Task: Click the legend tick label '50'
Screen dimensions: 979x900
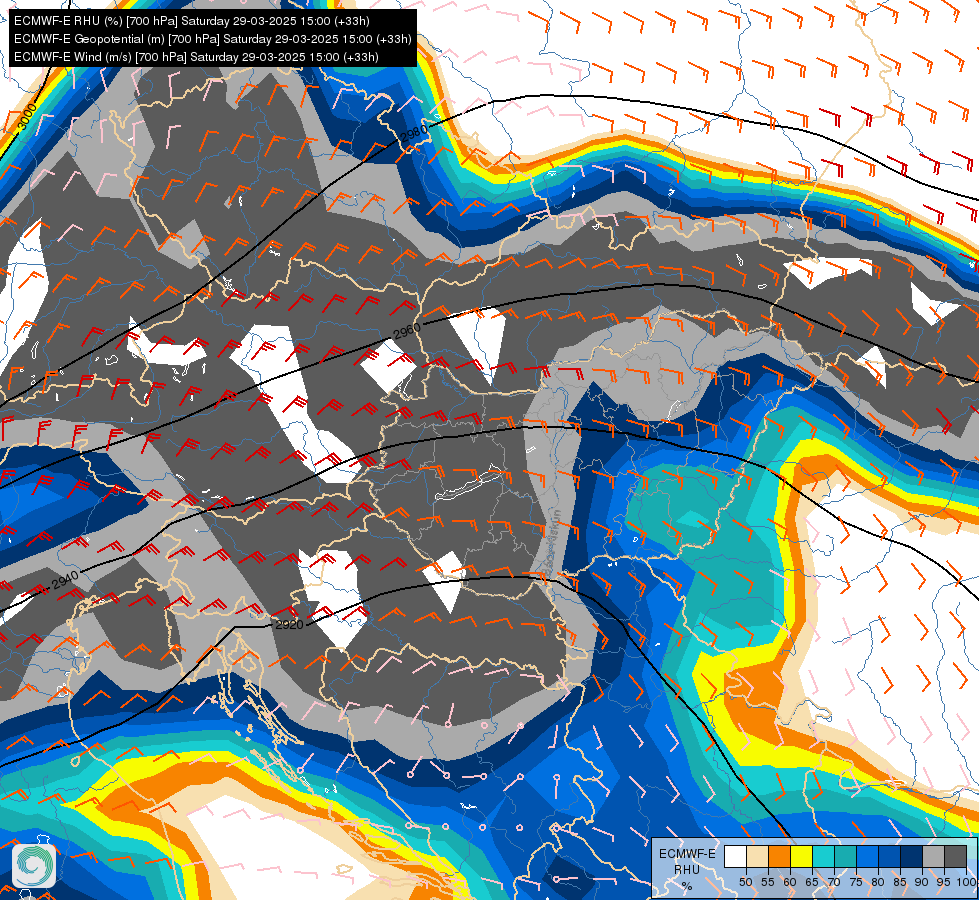Action: pos(745,882)
